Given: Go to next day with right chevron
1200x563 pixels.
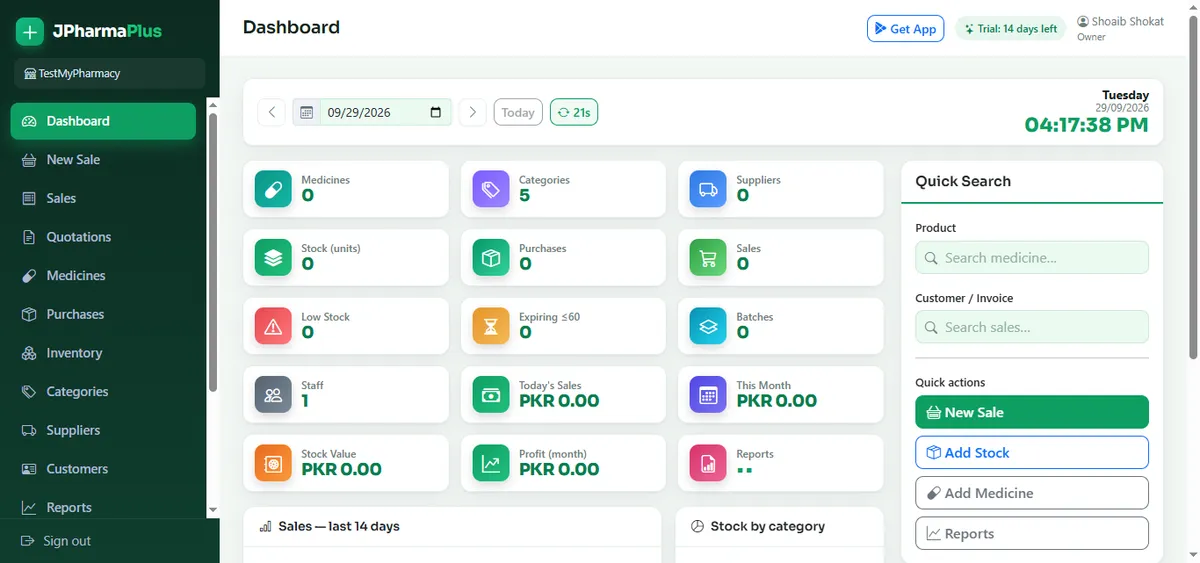Looking at the screenshot, I should [x=473, y=112].
